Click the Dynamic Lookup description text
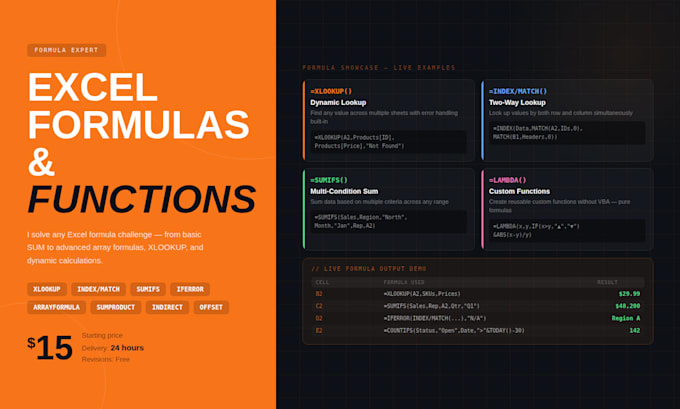The height and width of the screenshot is (409, 680). [x=384, y=117]
